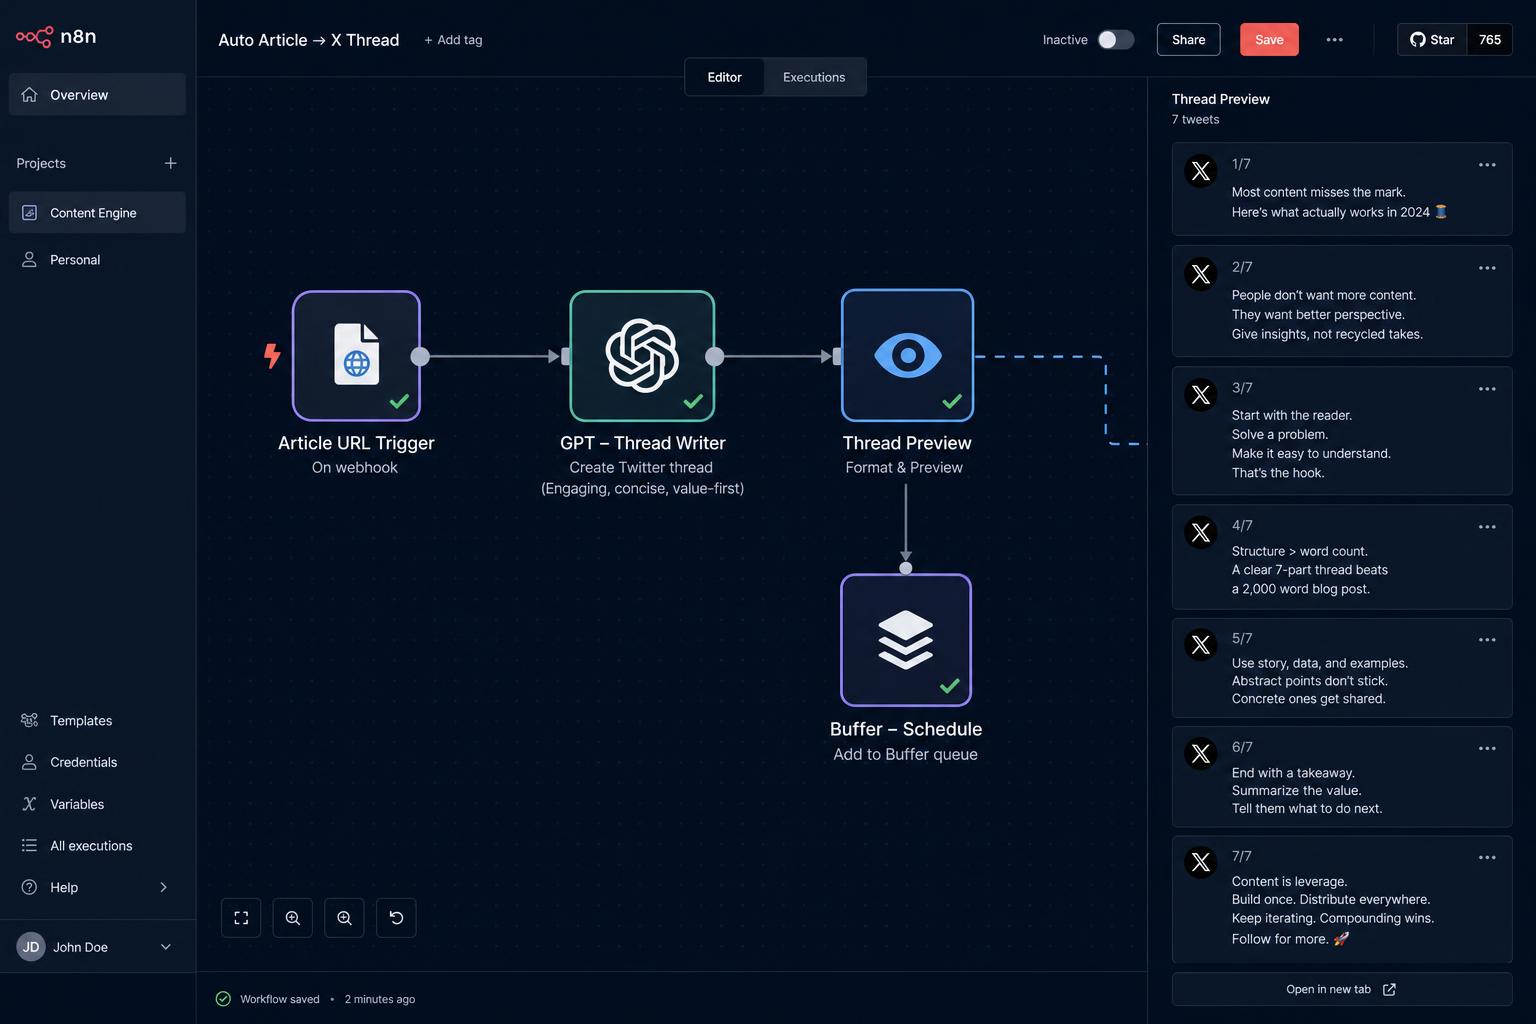Viewport: 1536px width, 1024px height.
Task: Click the red Save button
Action: click(1269, 40)
